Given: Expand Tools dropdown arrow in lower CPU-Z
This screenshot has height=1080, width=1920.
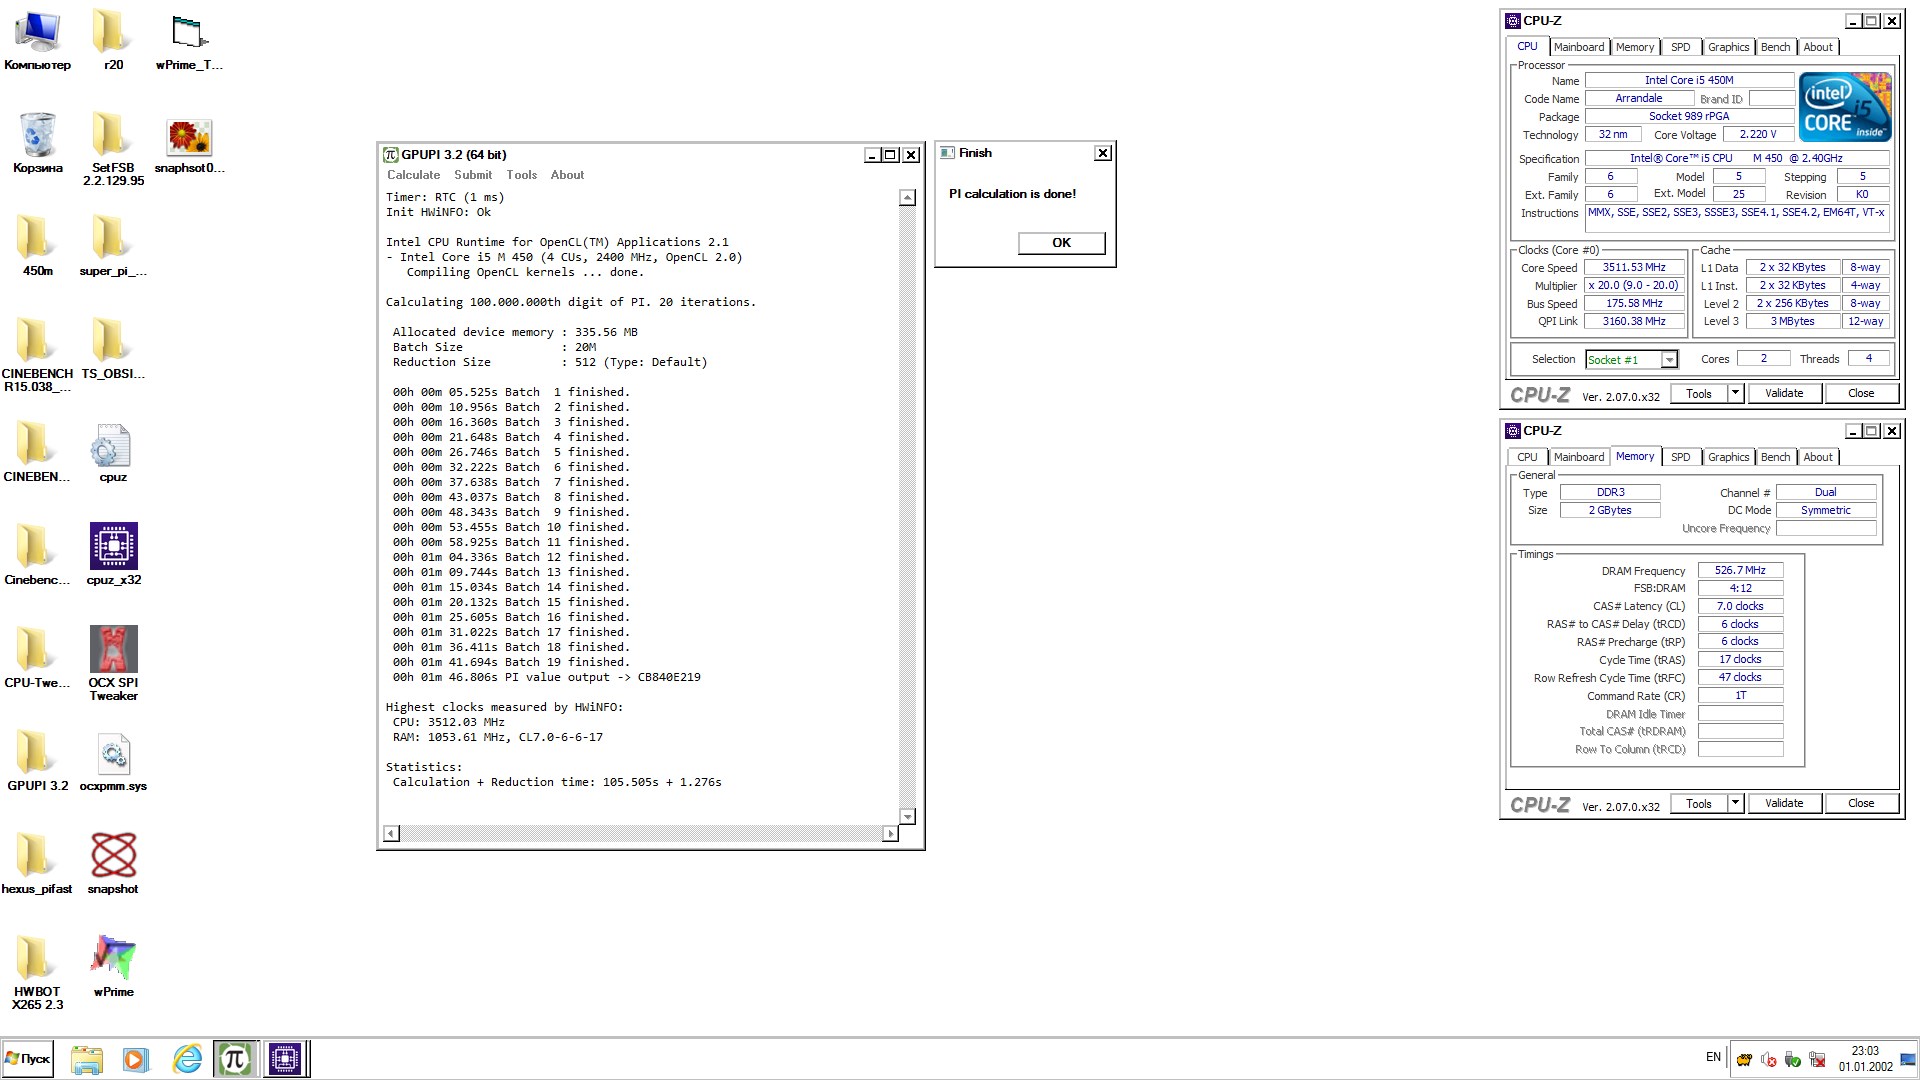Looking at the screenshot, I should click(x=1736, y=803).
